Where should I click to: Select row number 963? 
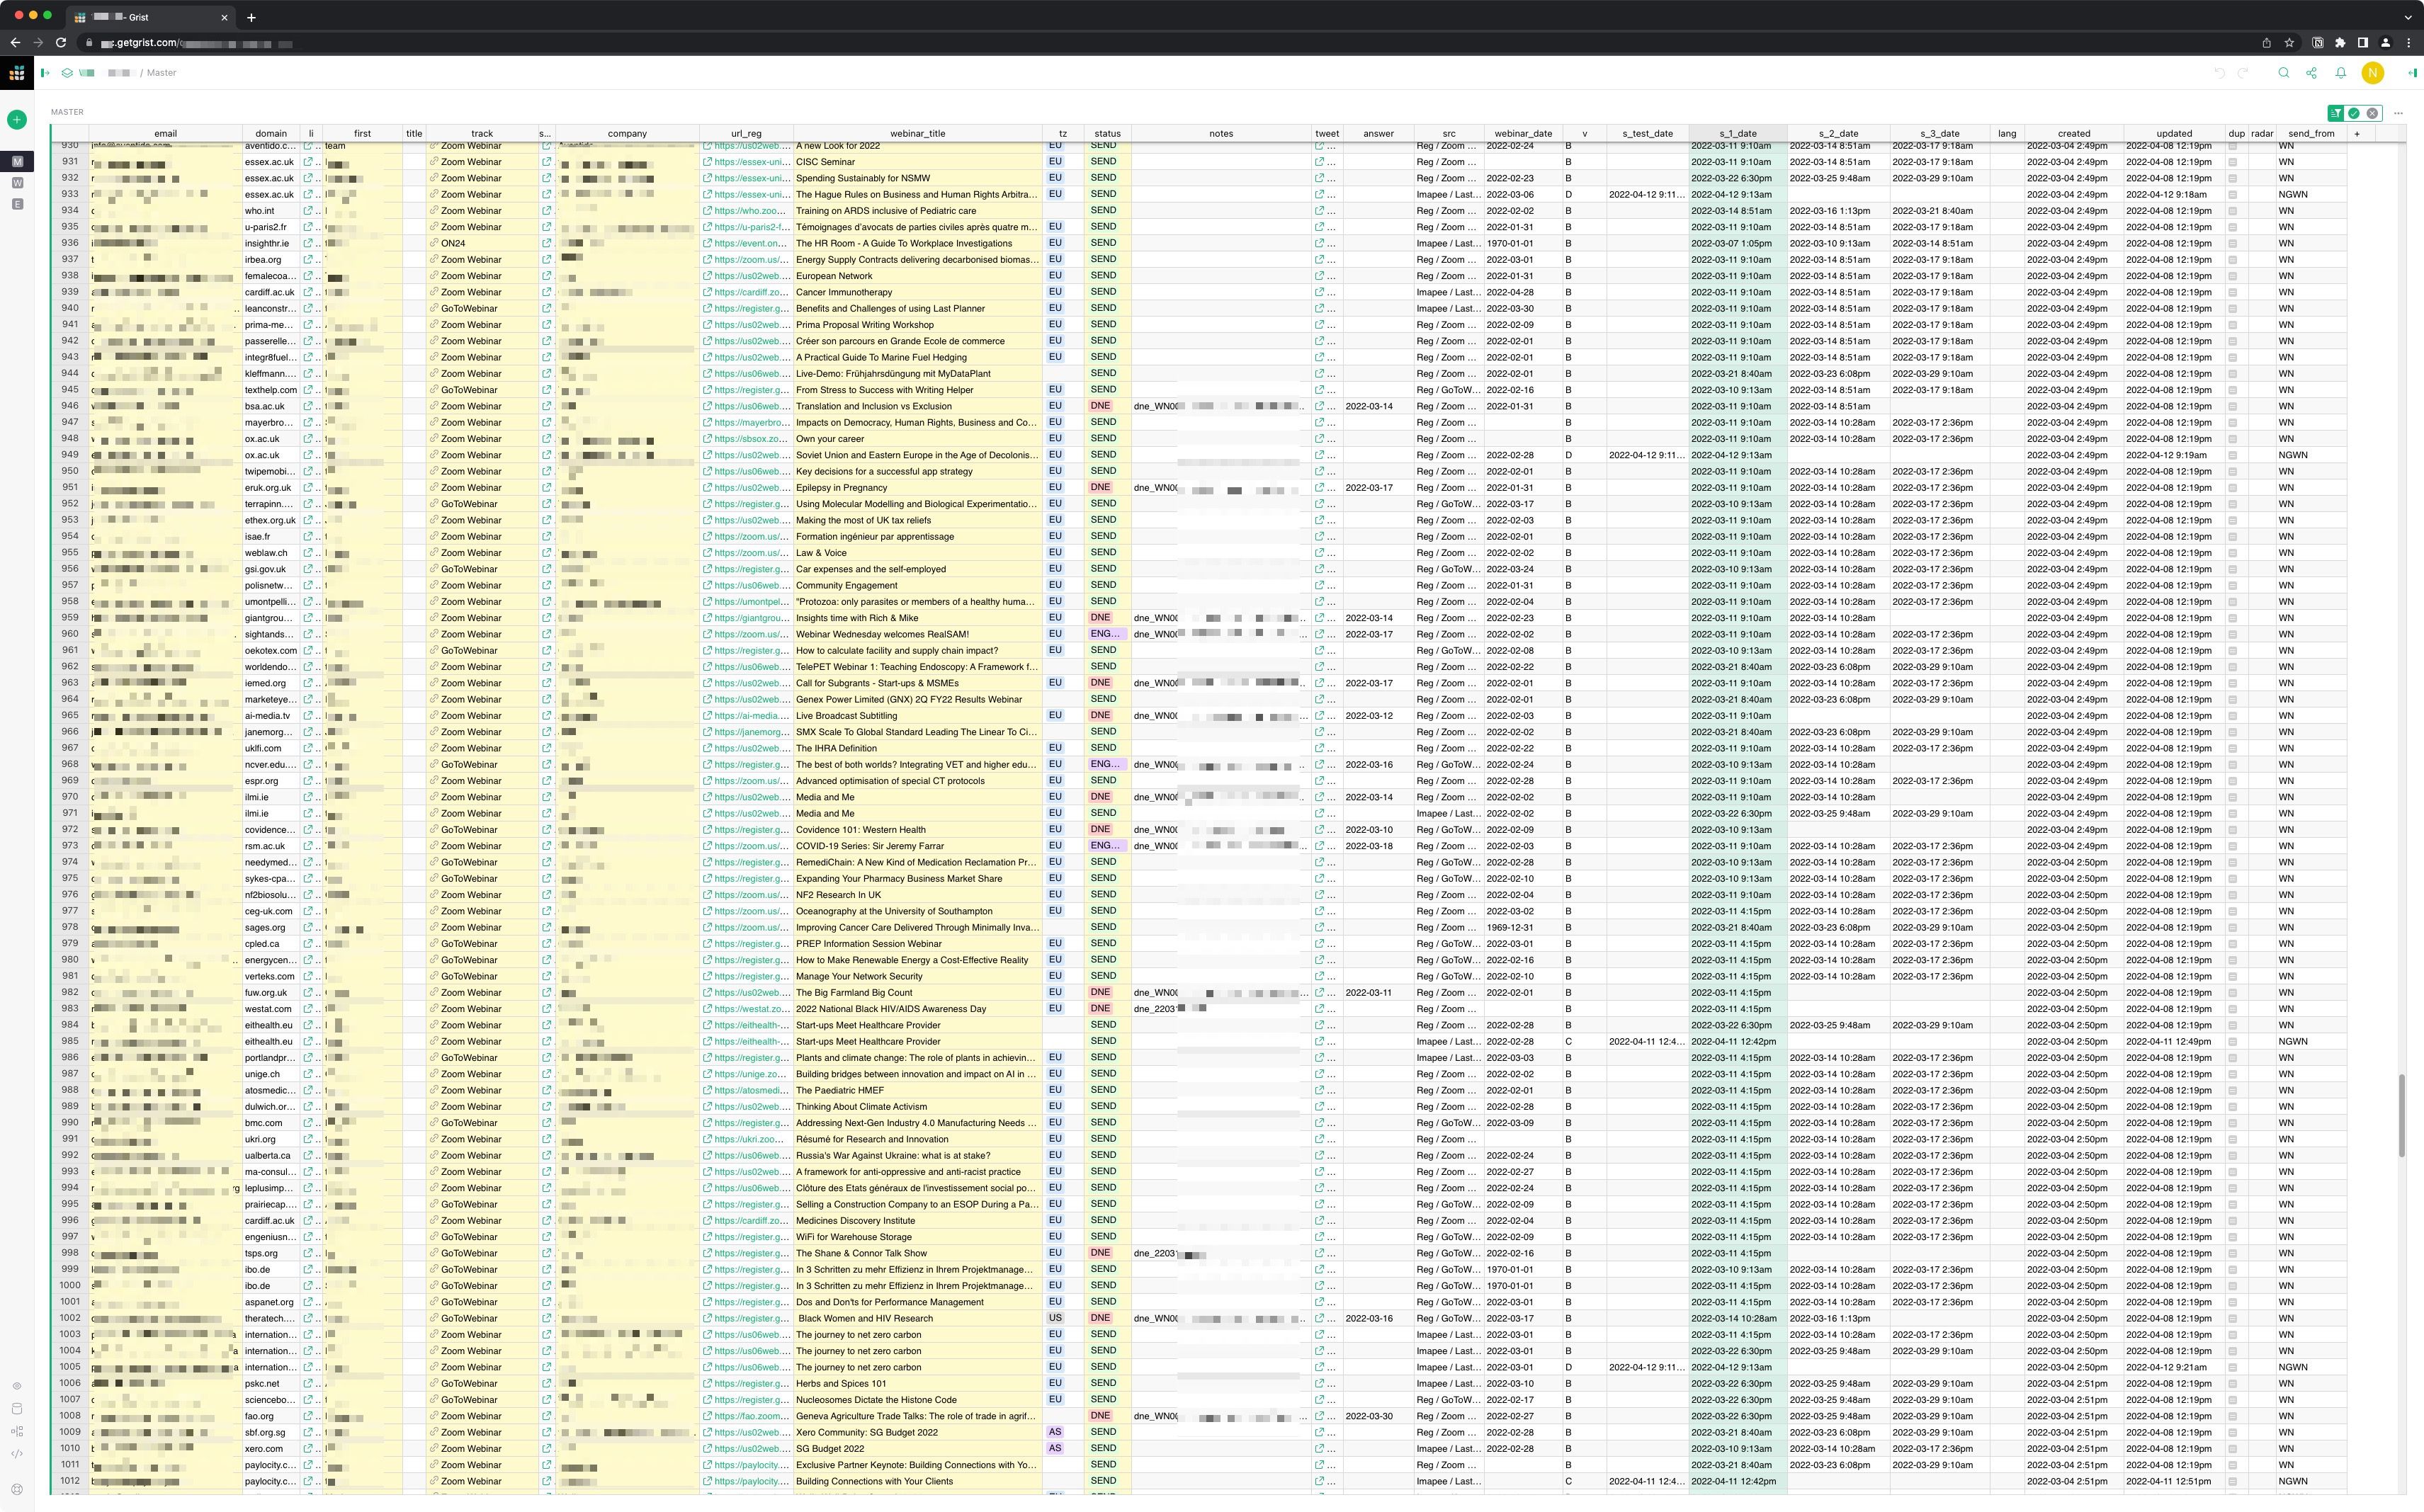(70, 683)
